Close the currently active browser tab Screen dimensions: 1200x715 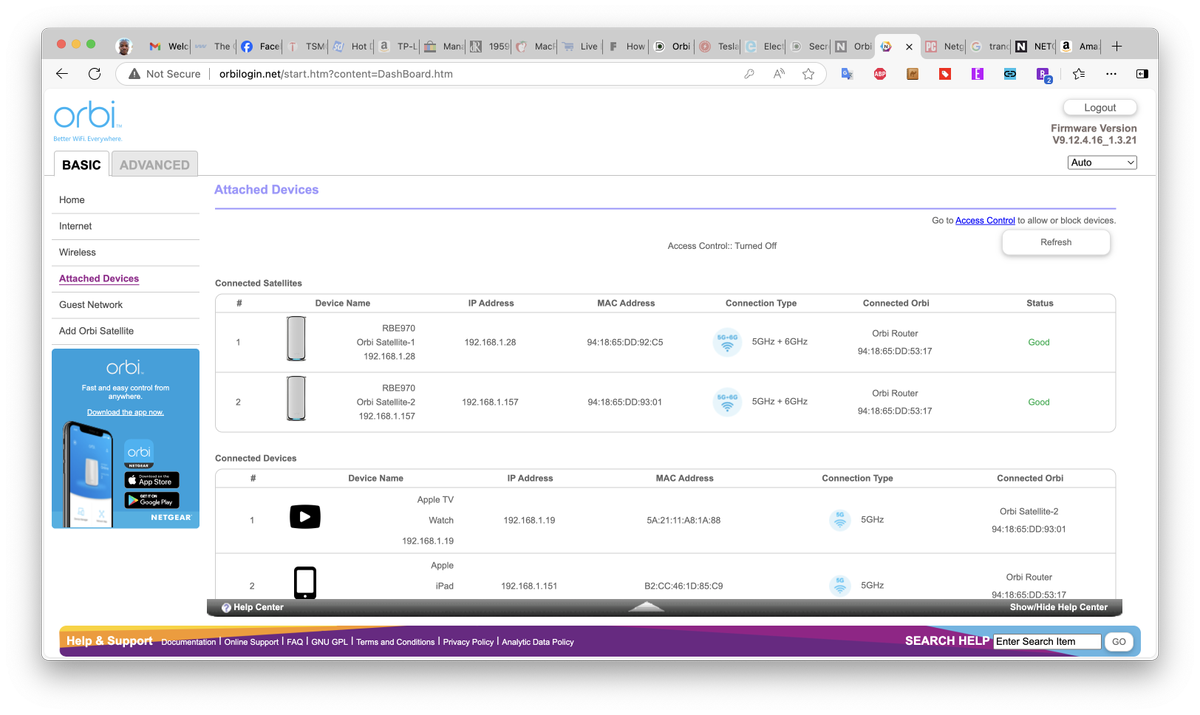tap(909, 46)
